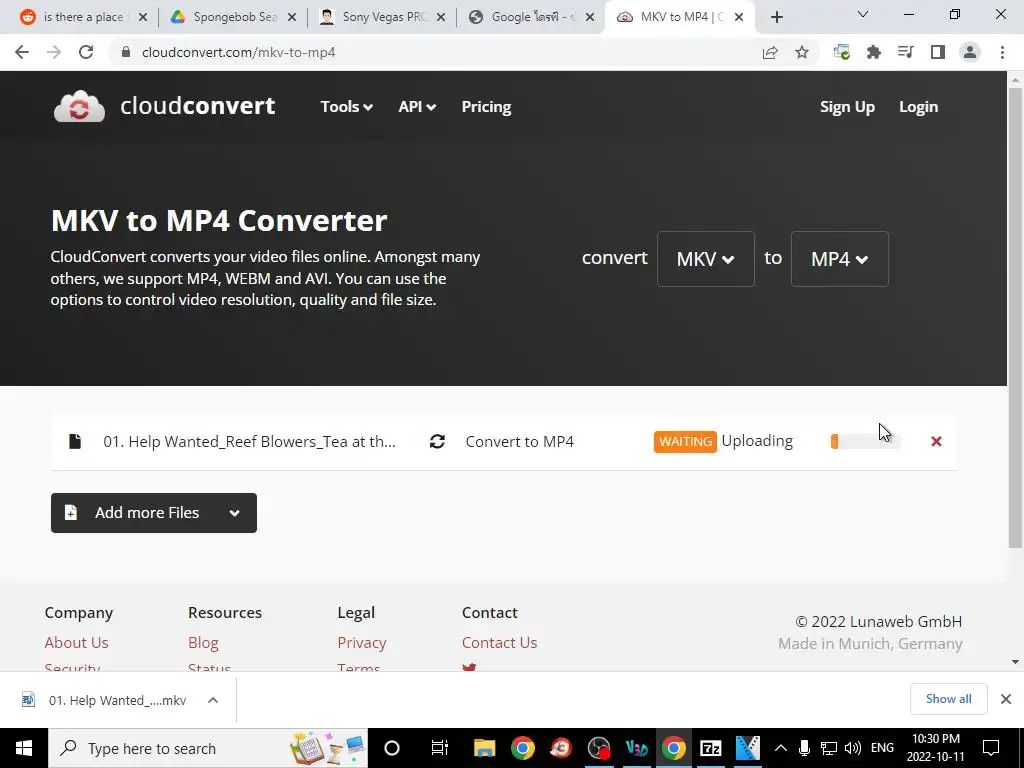This screenshot has width=1024, height=768.
Task: Go back to the previous page
Action: tap(22, 52)
